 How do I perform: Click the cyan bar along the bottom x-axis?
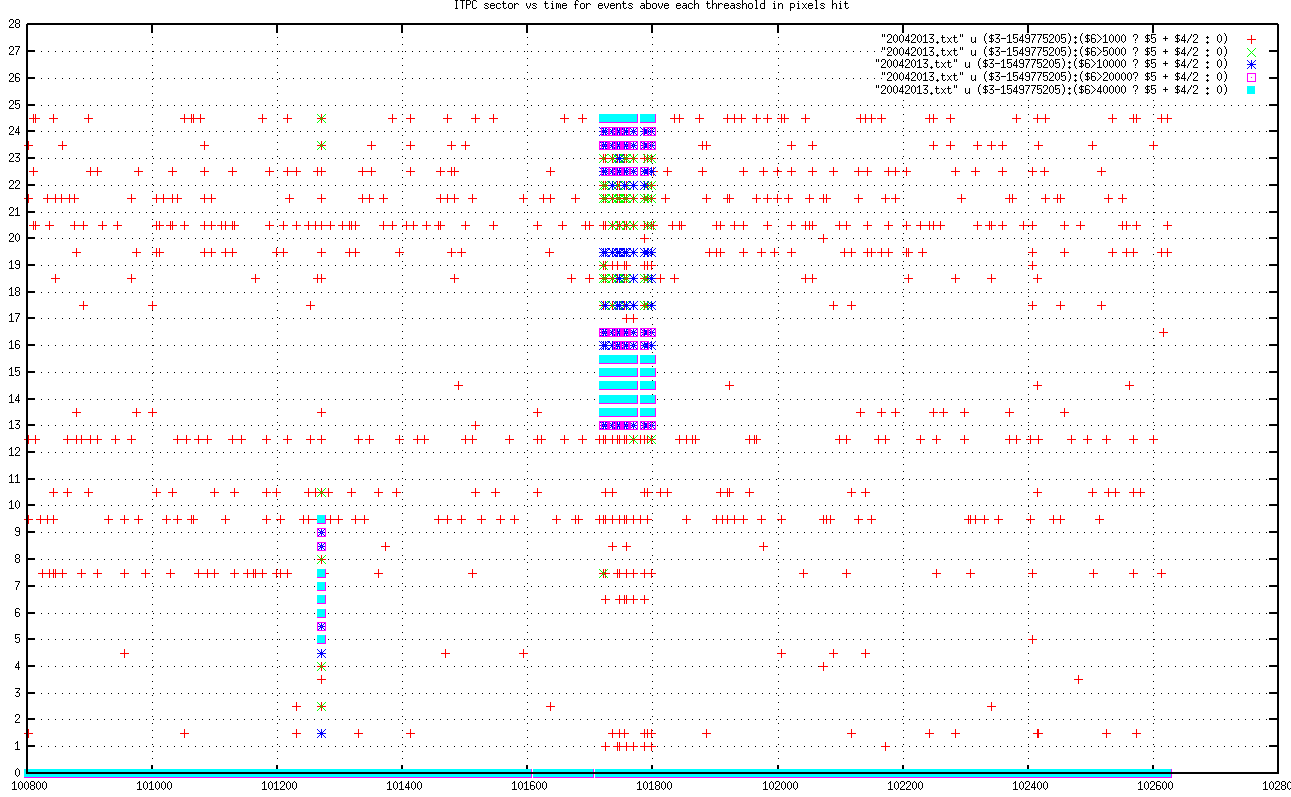[x=599, y=772]
